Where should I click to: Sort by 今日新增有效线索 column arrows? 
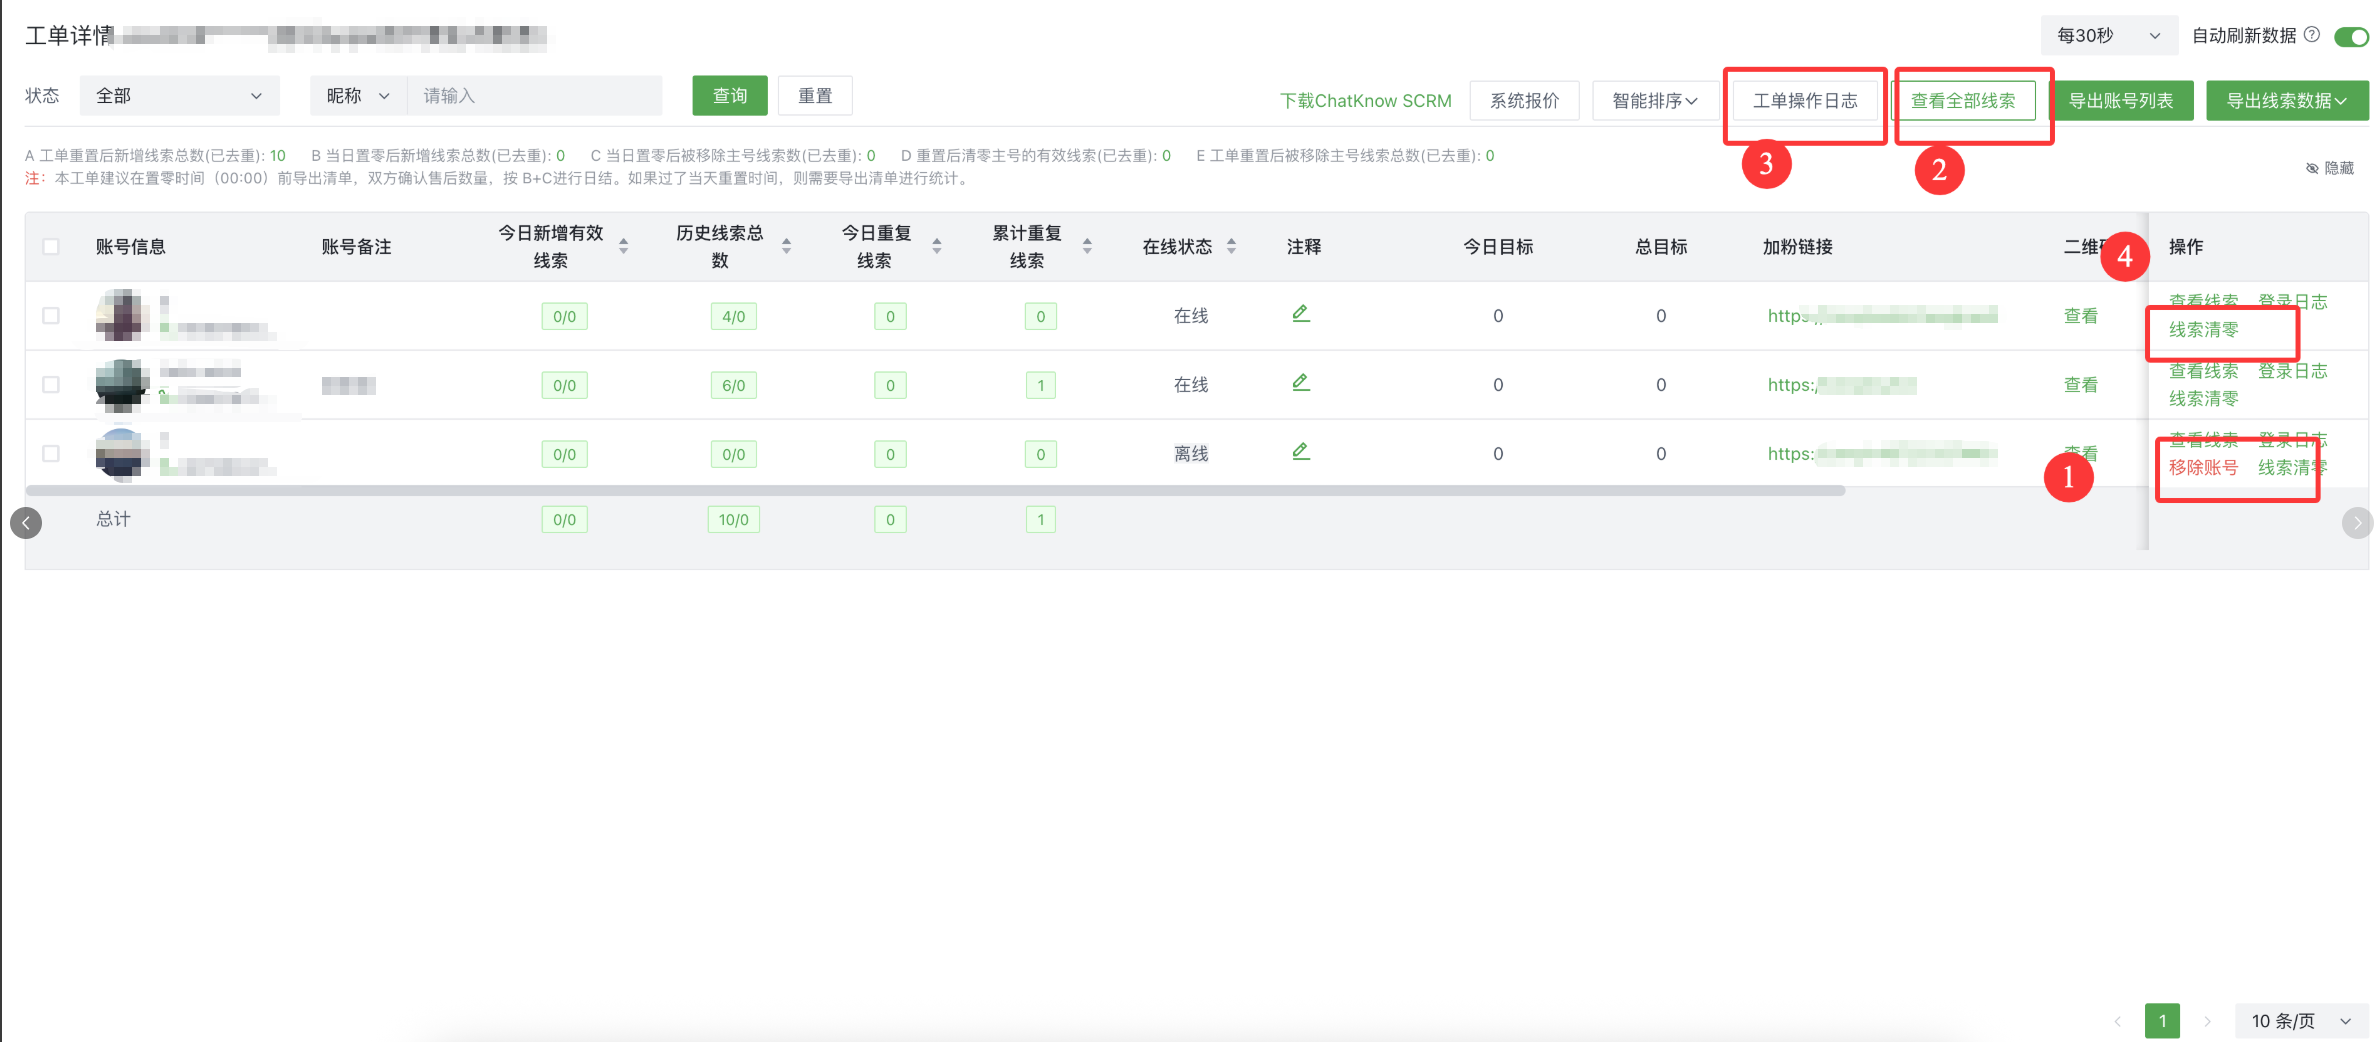click(x=623, y=246)
